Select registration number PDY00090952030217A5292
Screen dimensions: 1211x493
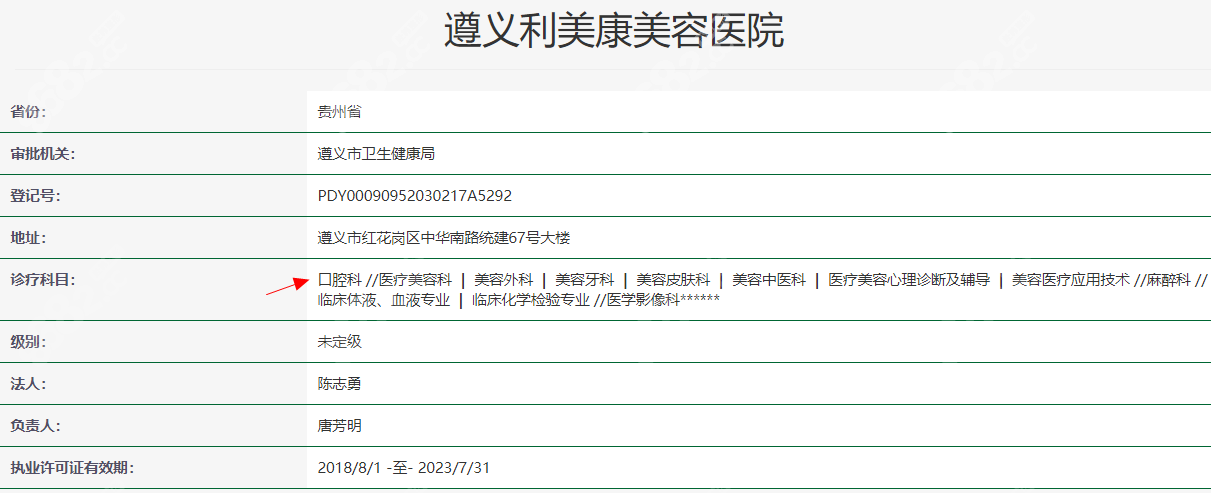415,196
